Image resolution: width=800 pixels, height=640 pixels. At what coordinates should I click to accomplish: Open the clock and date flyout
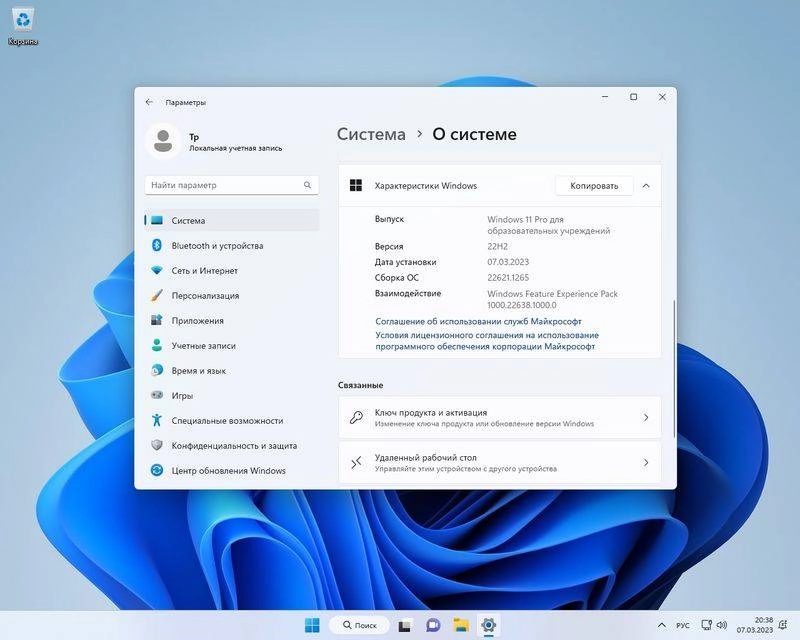pos(755,625)
